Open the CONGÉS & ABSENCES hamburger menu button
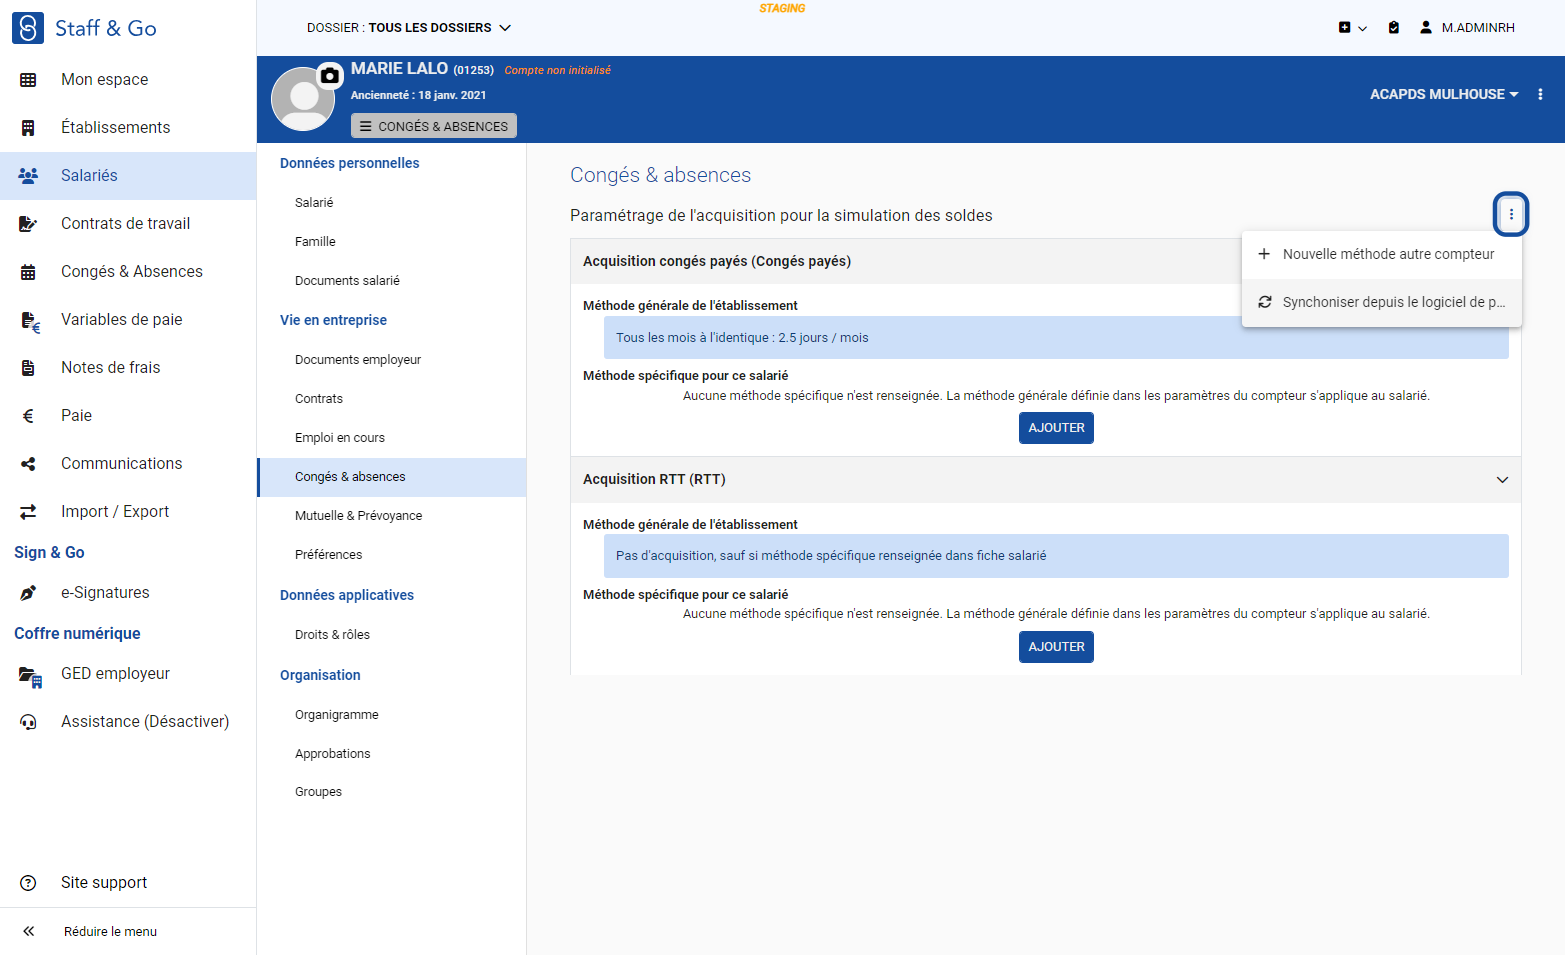The image size is (1565, 955). [x=434, y=126]
